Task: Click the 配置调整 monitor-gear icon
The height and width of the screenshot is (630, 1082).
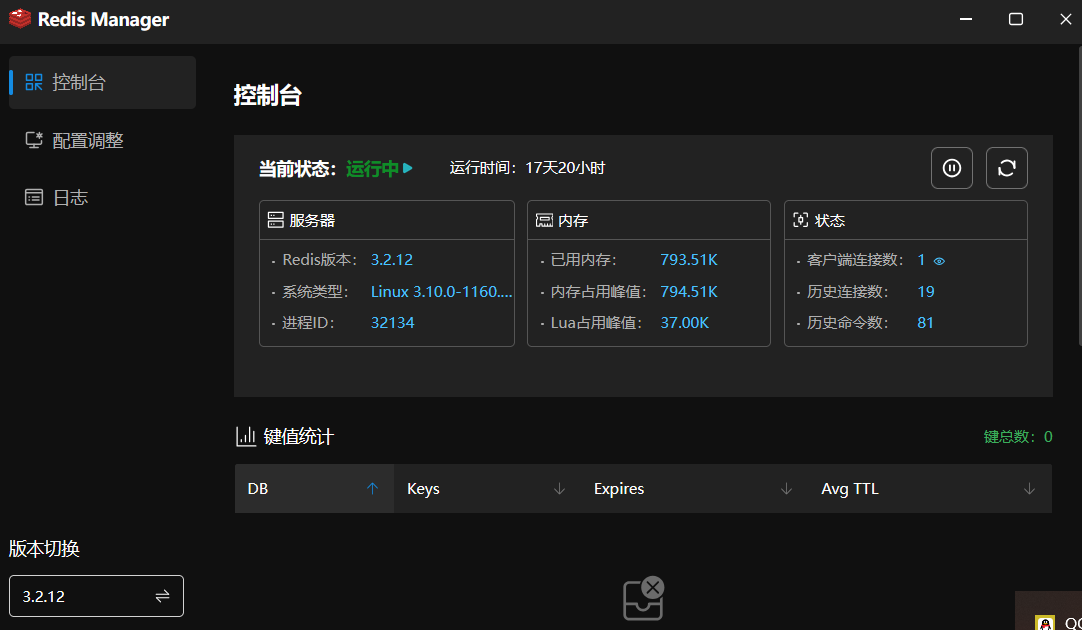Action: pyautogui.click(x=34, y=140)
